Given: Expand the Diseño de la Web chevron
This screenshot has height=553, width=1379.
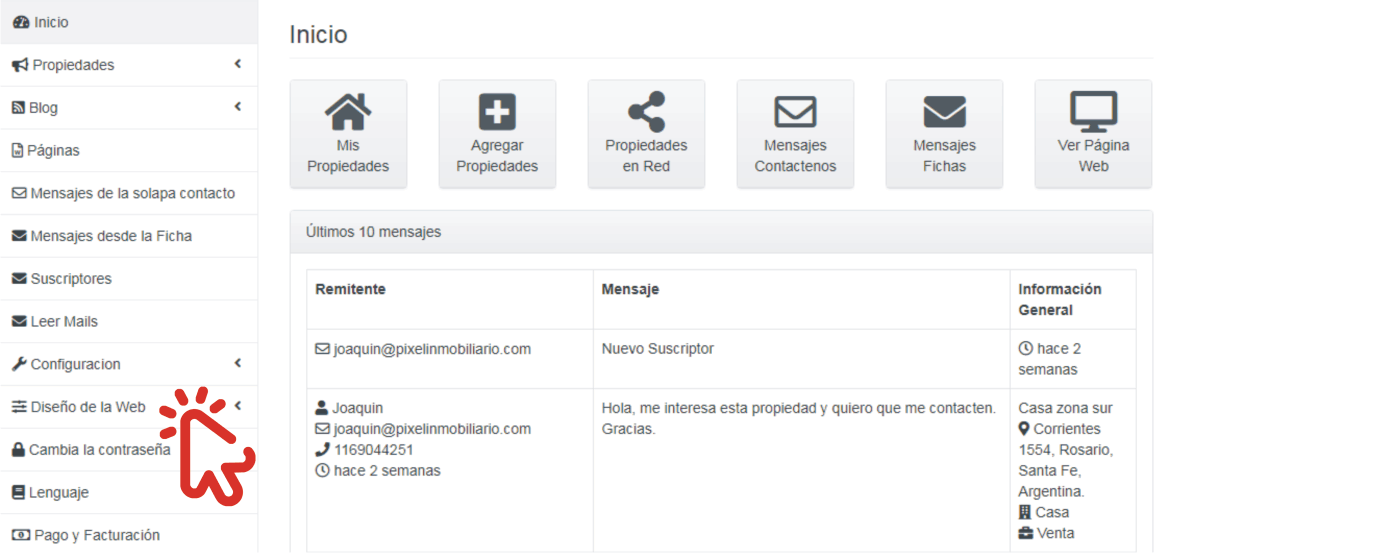Looking at the screenshot, I should pos(238,406).
